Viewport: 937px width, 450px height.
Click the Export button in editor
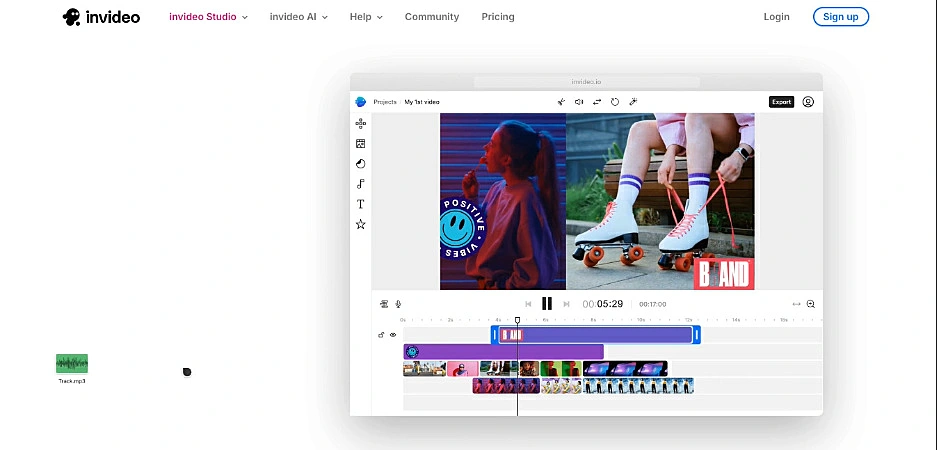pos(781,102)
